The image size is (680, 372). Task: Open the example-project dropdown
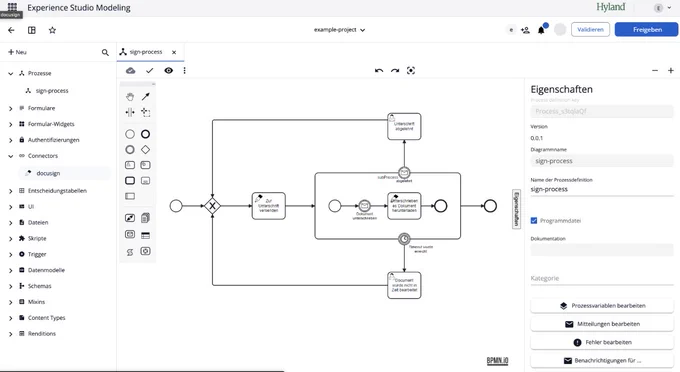pos(340,30)
